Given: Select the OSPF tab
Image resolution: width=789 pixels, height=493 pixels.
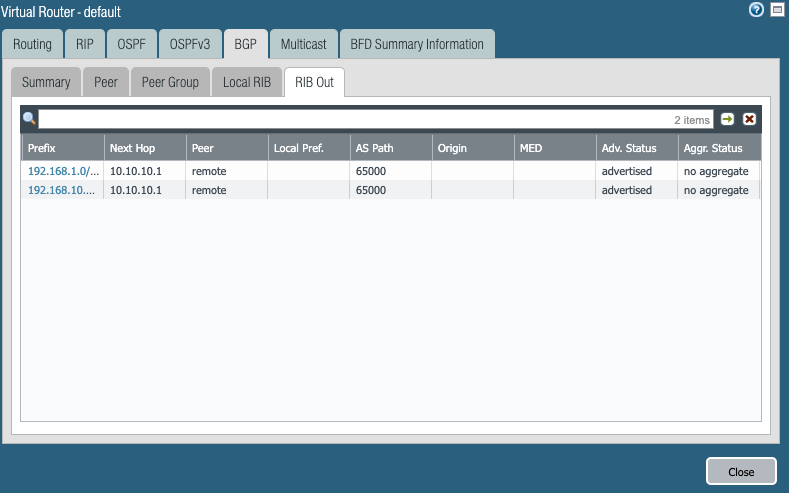Looking at the screenshot, I should [x=130, y=44].
